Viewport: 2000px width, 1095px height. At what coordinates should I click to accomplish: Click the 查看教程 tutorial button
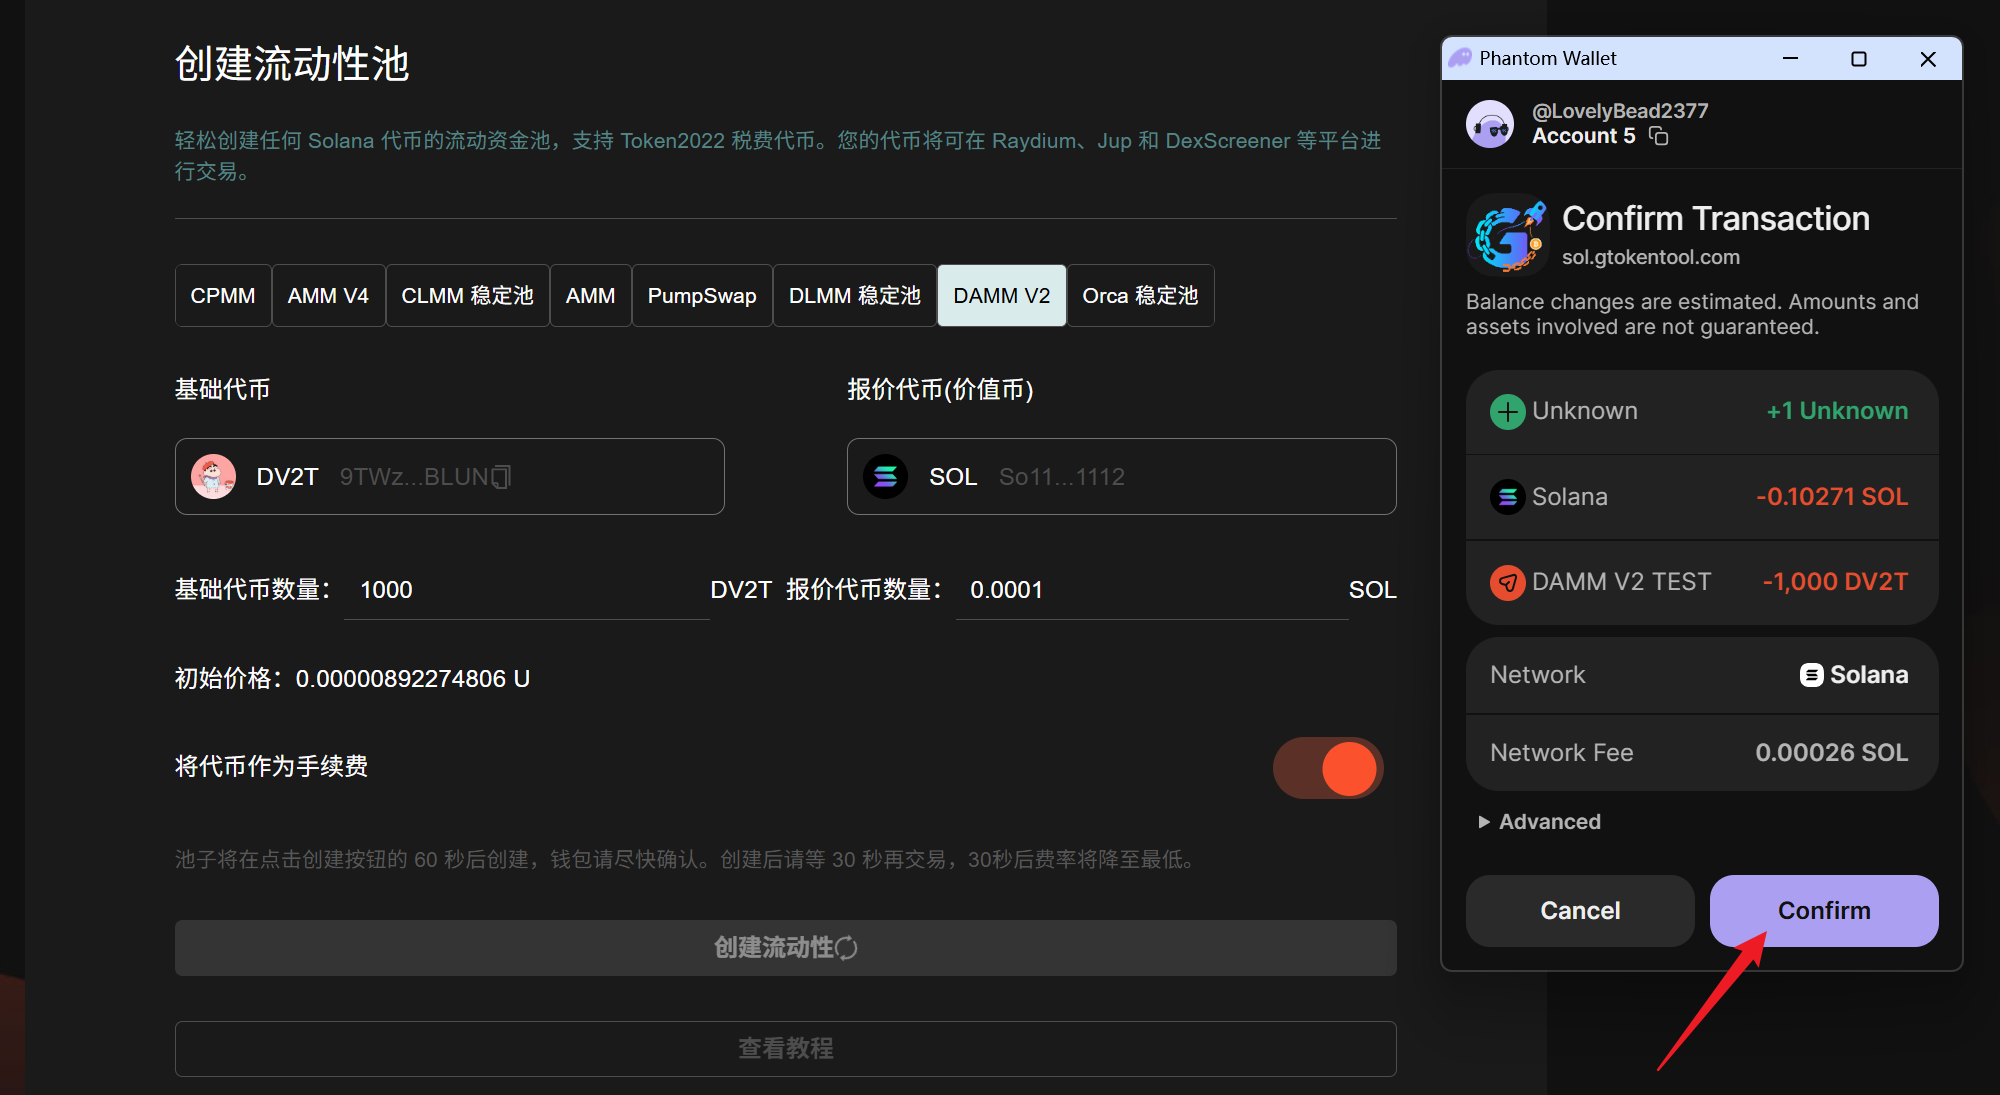tap(785, 1048)
